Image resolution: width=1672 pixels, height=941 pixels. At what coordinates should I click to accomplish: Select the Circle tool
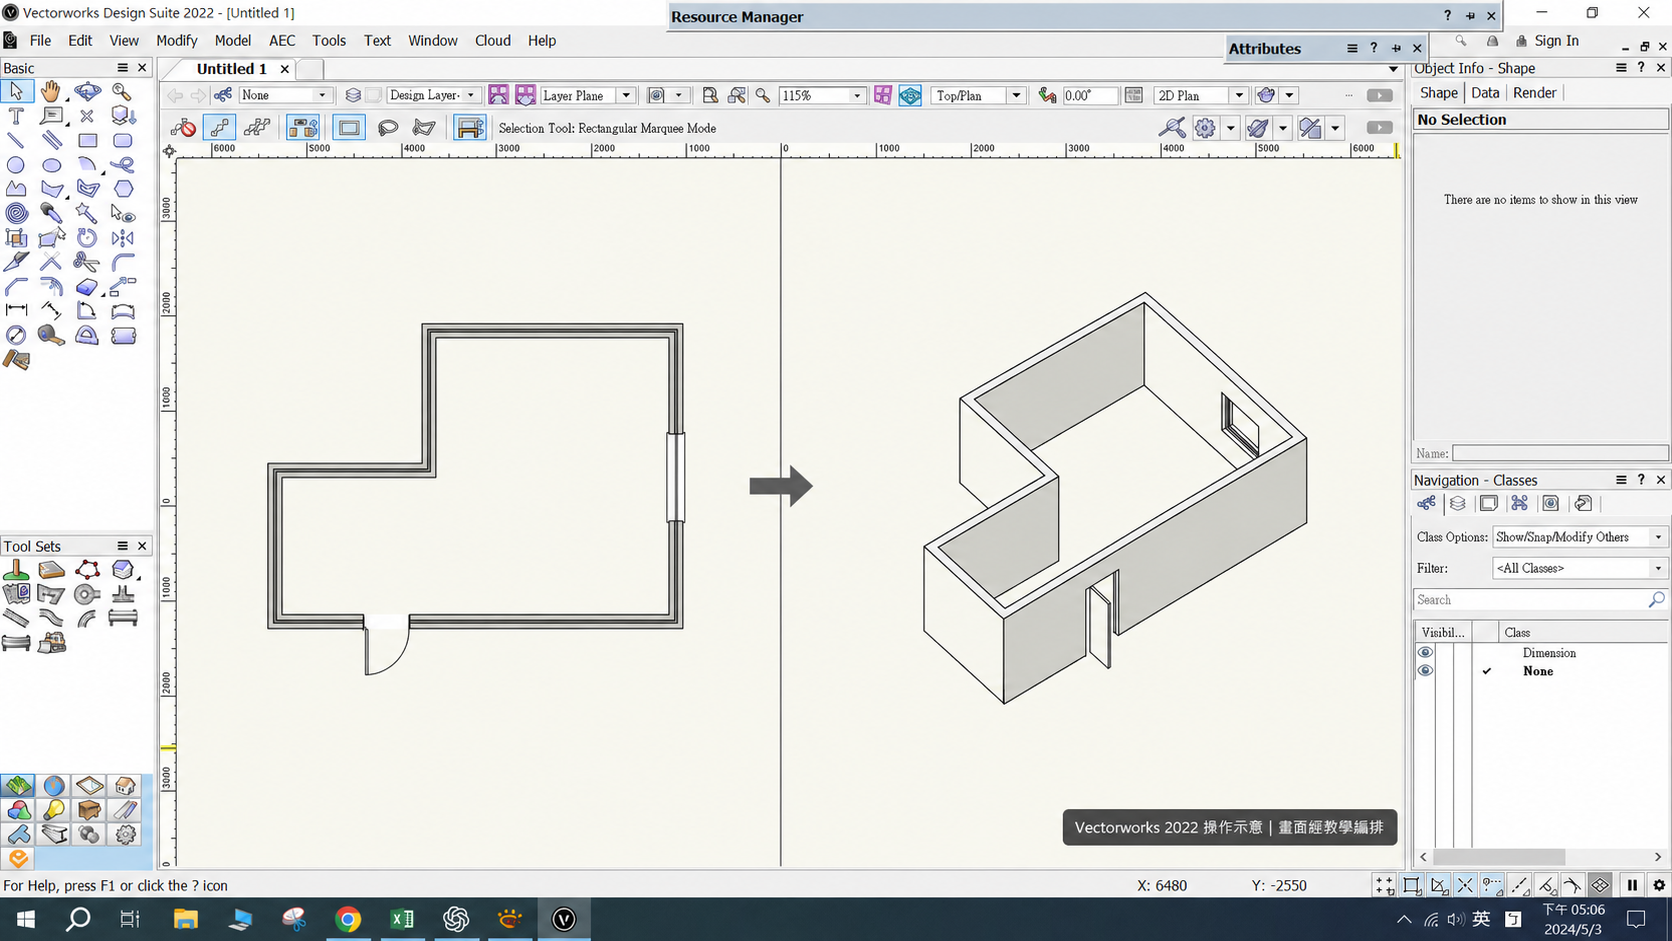(x=16, y=165)
